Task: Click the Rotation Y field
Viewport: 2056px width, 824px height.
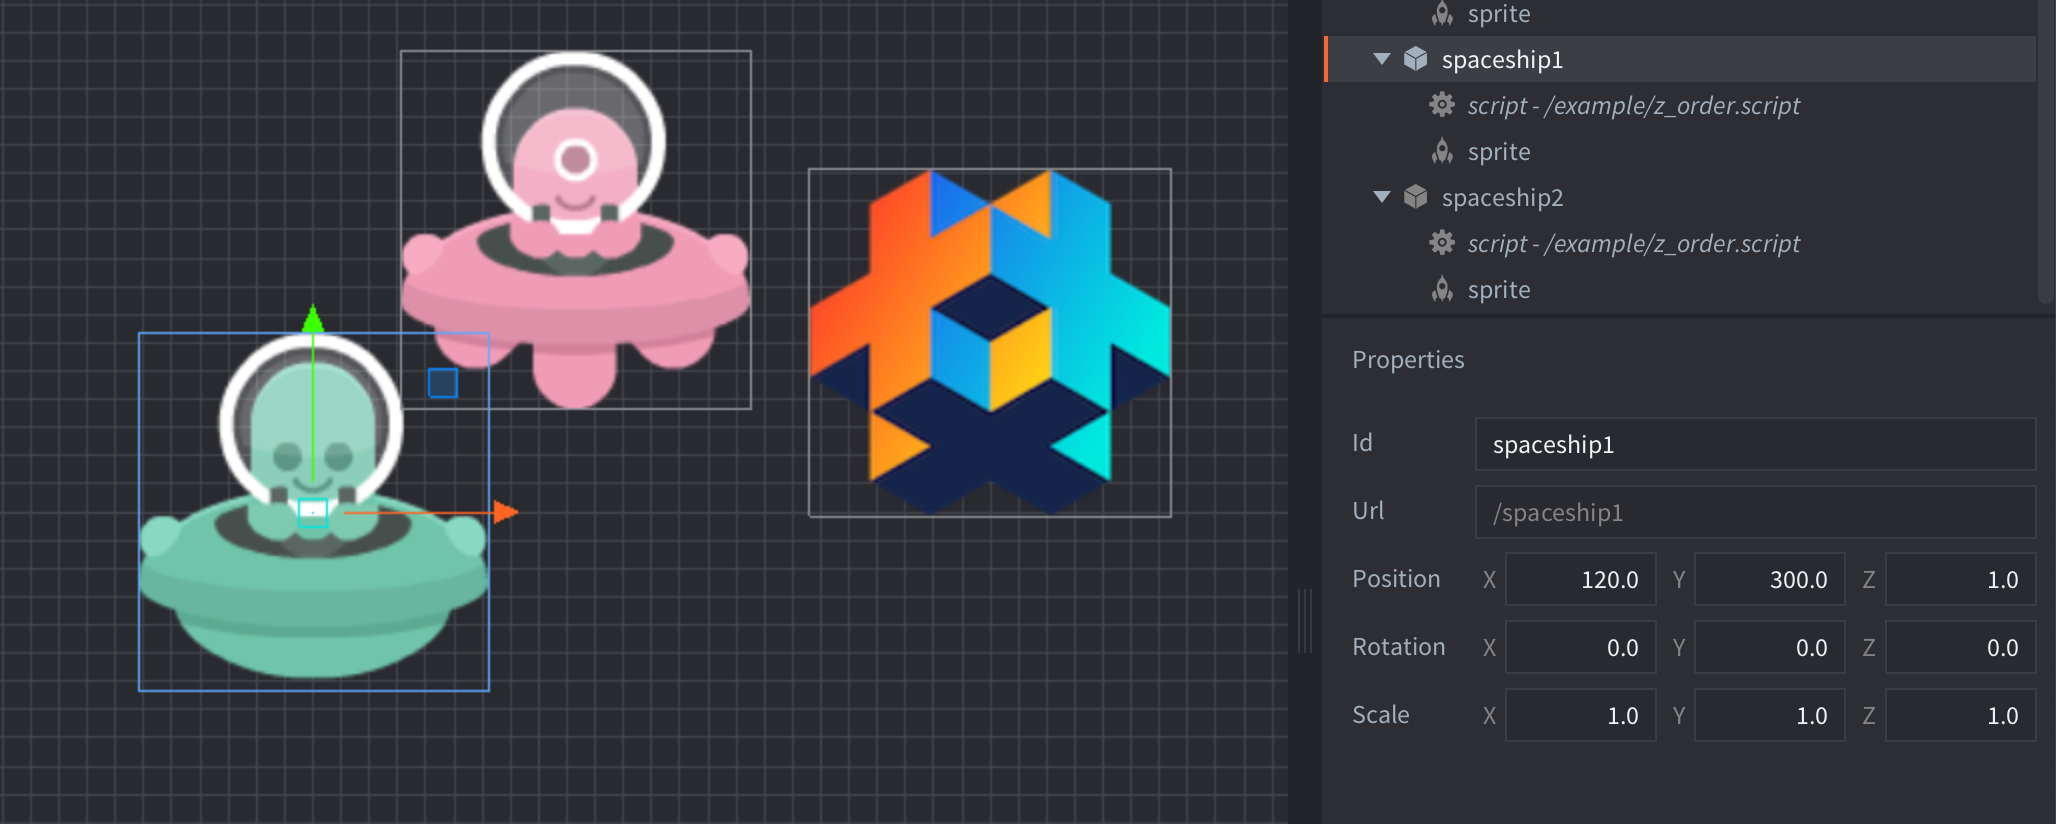Action: point(1769,647)
